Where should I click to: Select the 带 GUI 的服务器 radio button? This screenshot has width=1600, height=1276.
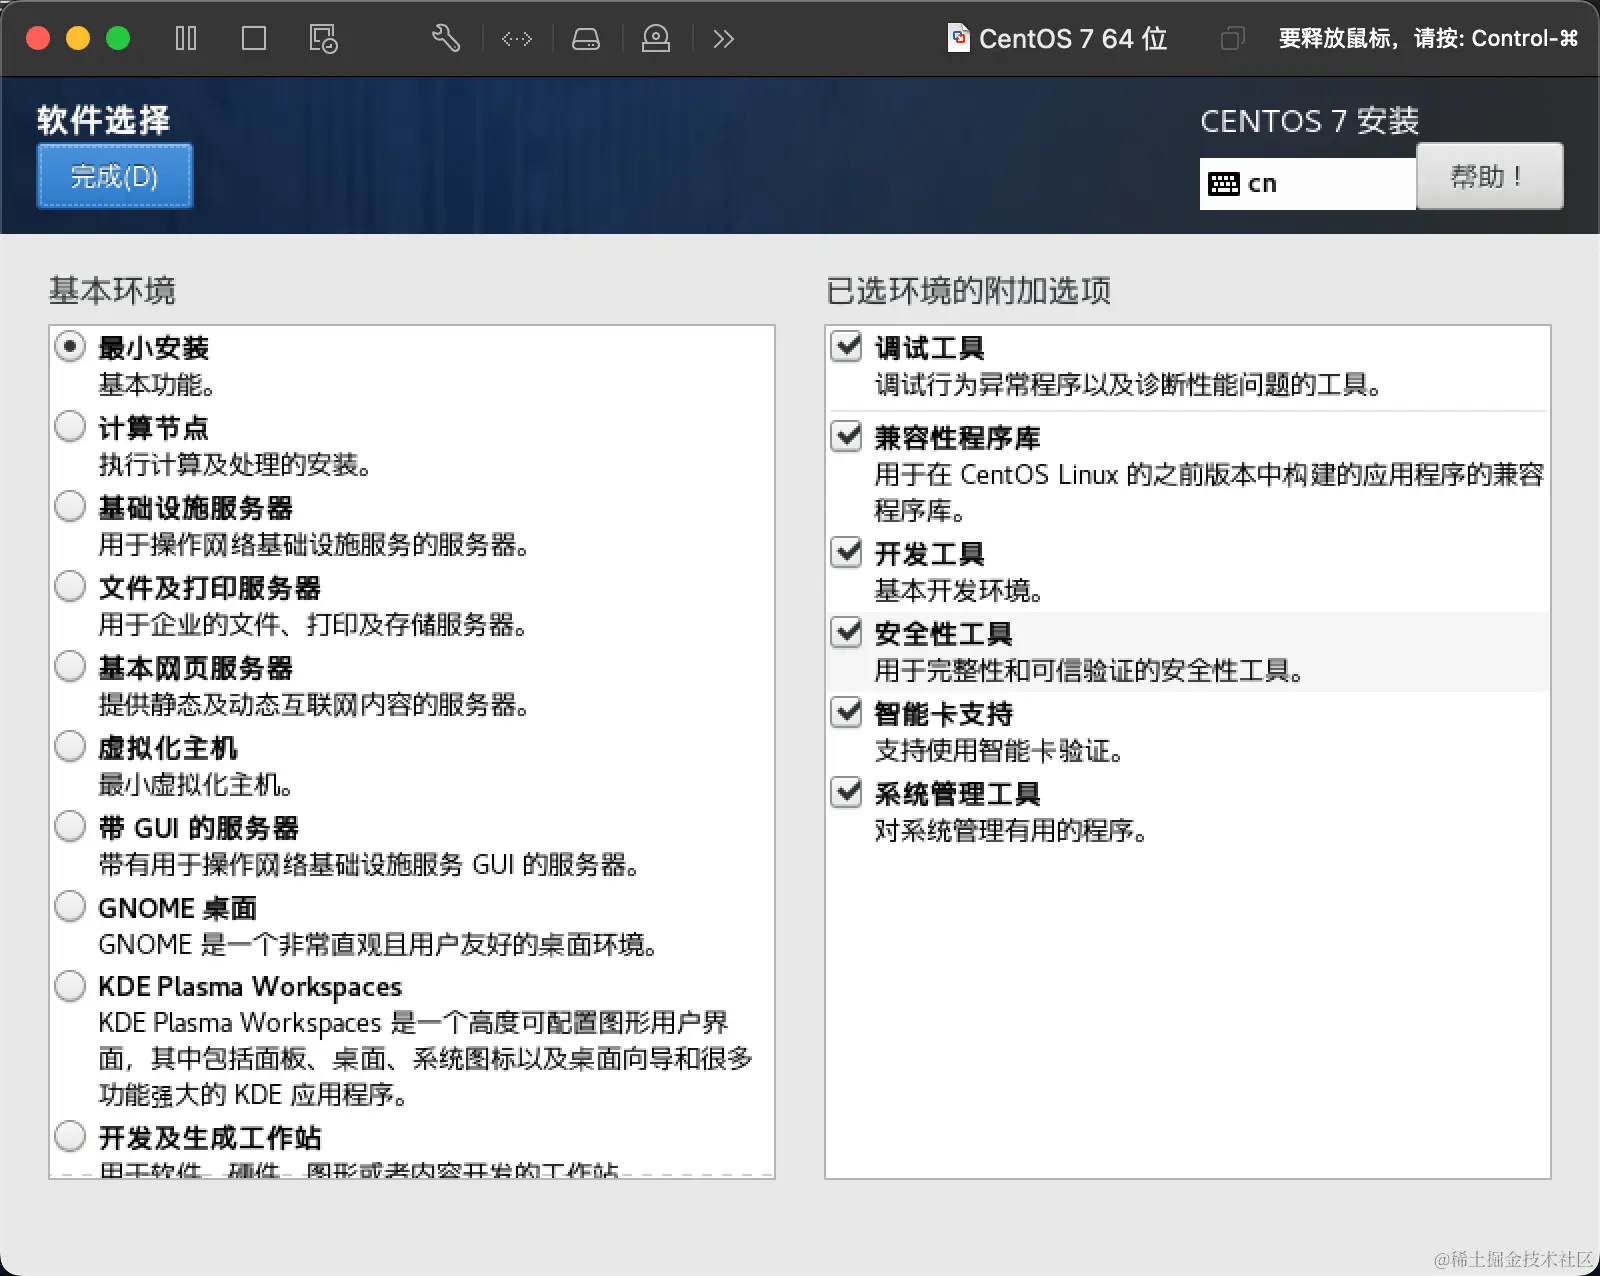(70, 827)
